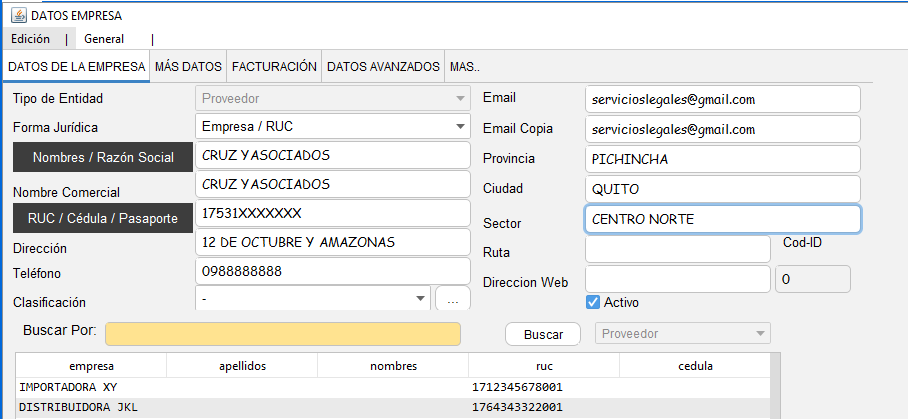
Task: Select the MAS.. tab
Action: (465, 67)
